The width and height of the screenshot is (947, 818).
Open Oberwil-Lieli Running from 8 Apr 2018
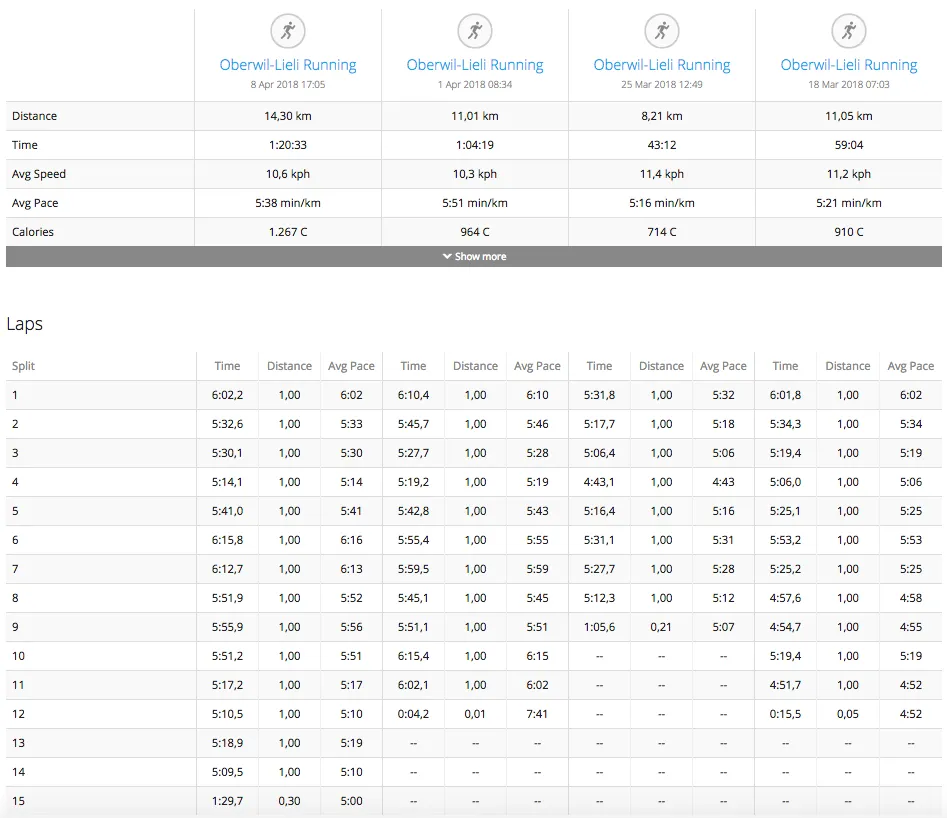pyautogui.click(x=288, y=65)
